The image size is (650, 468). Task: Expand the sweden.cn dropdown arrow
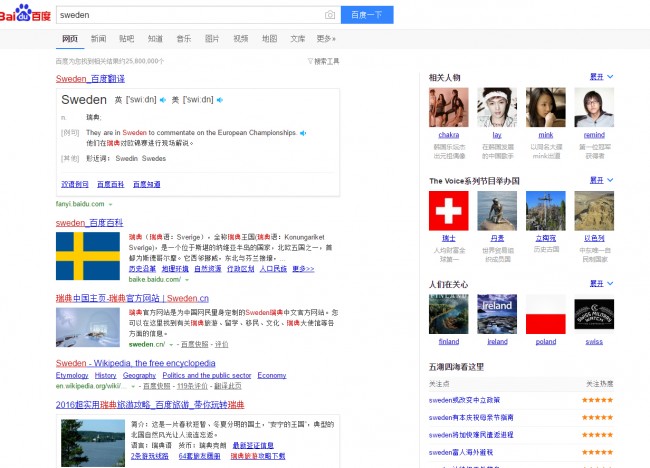(x=171, y=345)
